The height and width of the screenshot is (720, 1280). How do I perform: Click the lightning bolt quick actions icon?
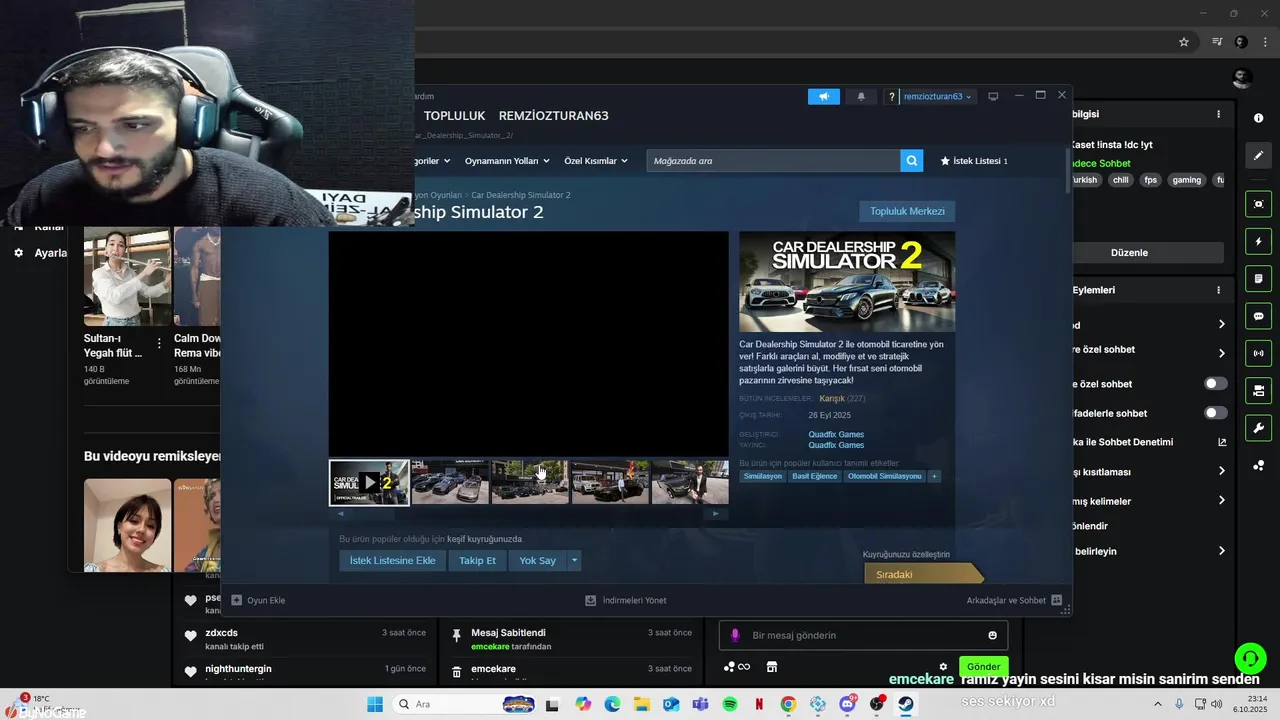pyautogui.click(x=1258, y=242)
